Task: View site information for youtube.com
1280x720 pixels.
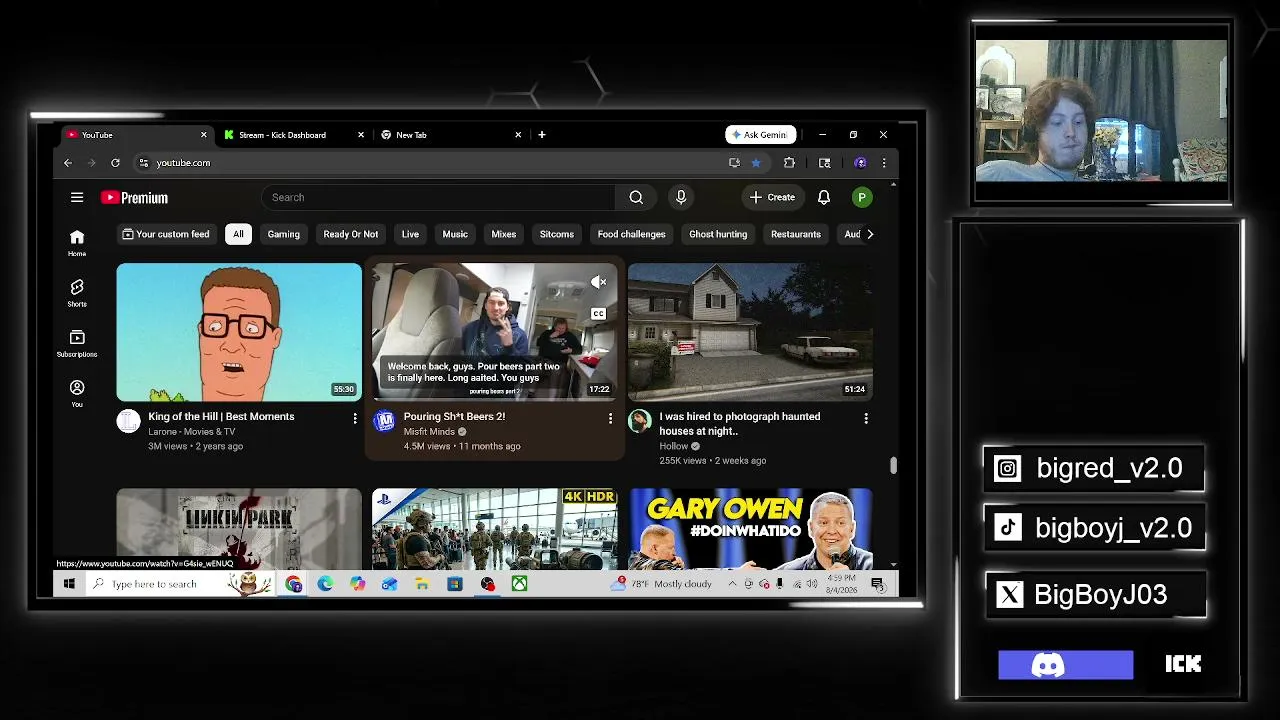Action: pos(144,163)
